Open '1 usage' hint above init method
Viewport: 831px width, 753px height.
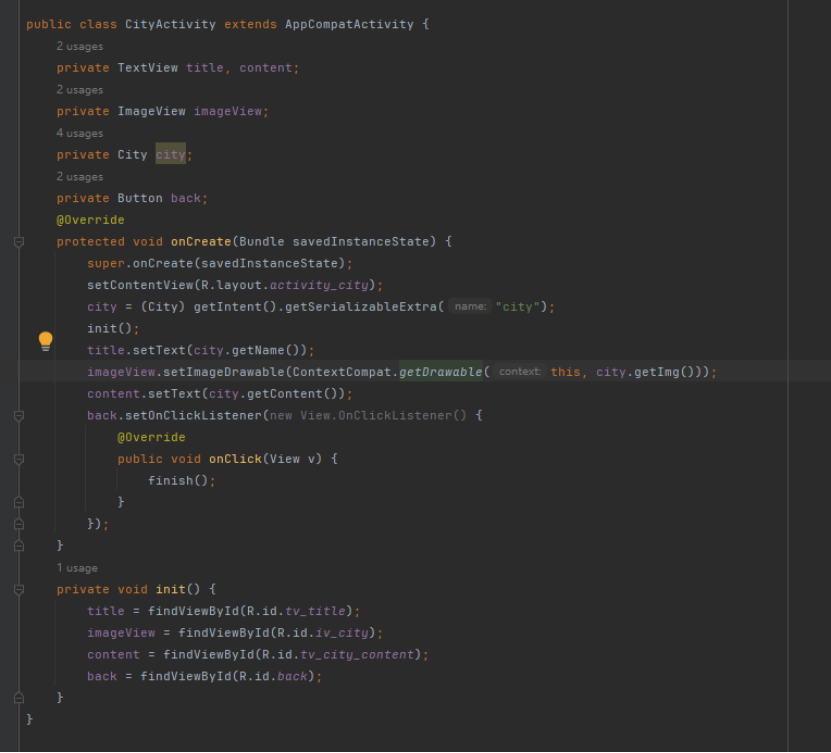point(77,568)
